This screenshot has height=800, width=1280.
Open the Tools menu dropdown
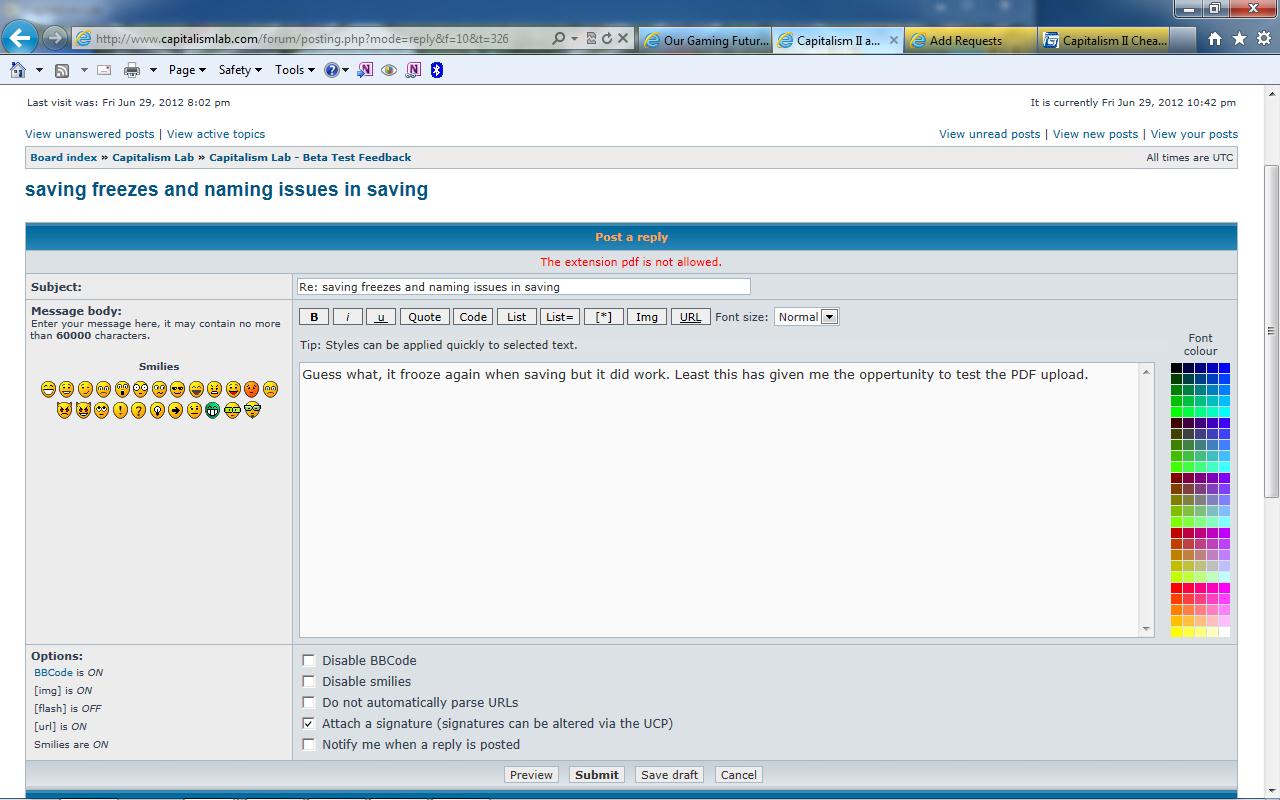click(295, 70)
